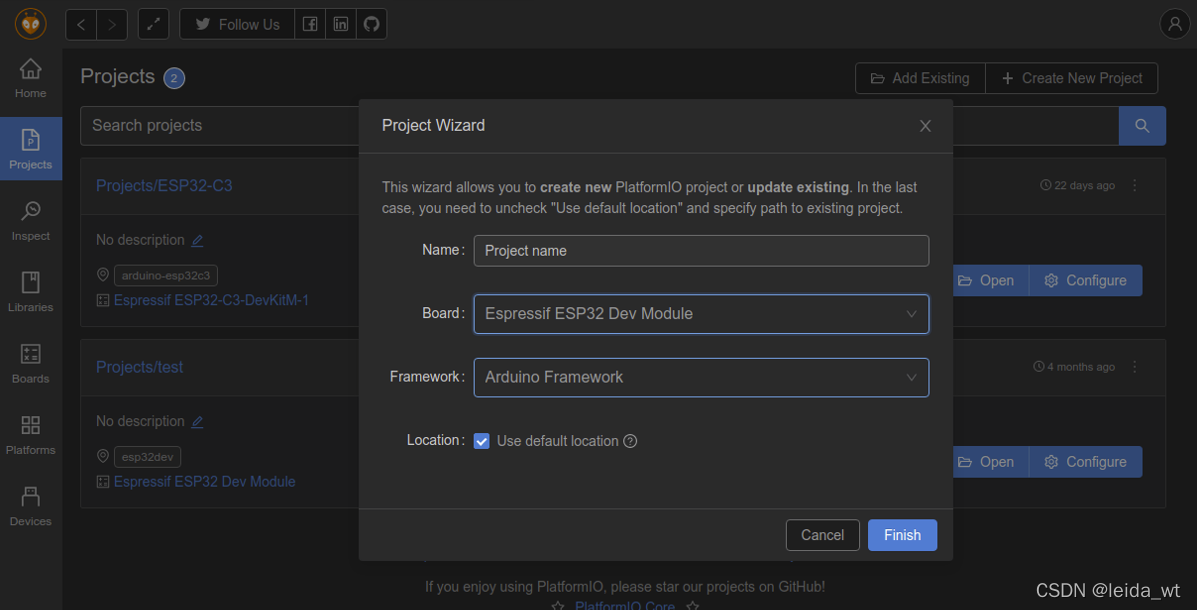Open the GitHub icon link
The width and height of the screenshot is (1197, 610).
pos(371,24)
